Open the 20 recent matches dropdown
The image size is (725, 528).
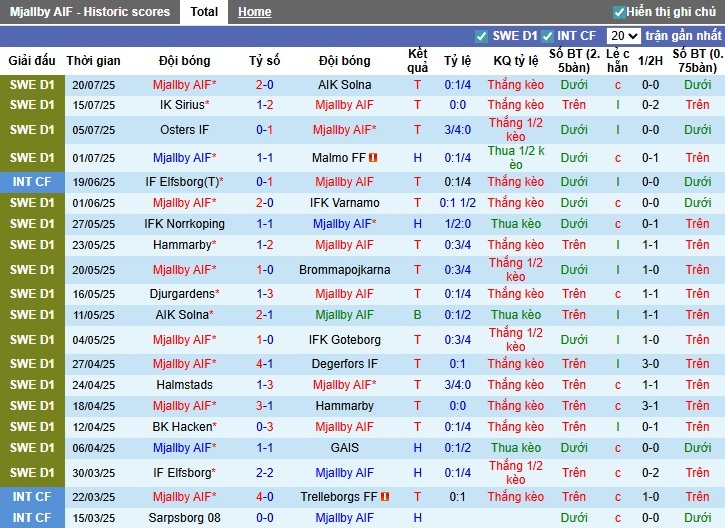click(x=623, y=36)
